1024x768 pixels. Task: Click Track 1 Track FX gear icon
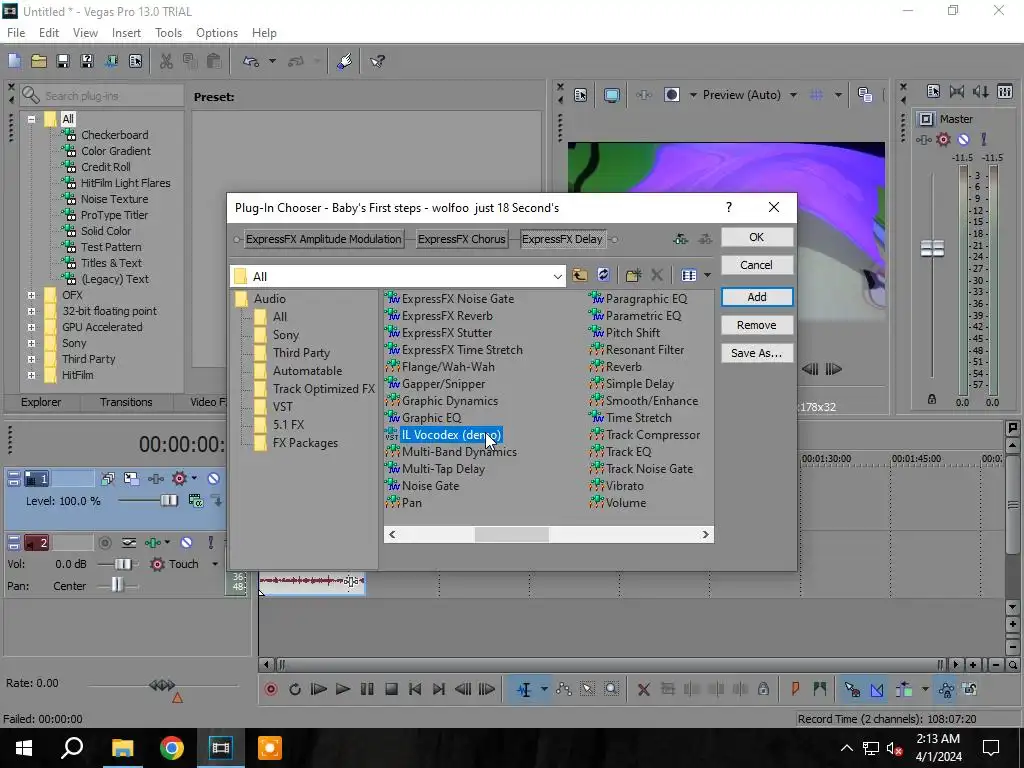179,479
